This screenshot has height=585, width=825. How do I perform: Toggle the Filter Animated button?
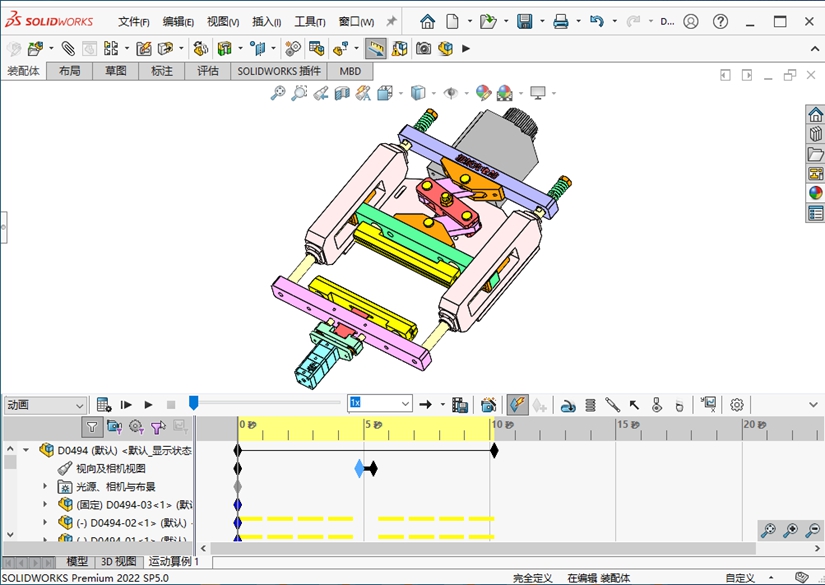[x=114, y=427]
